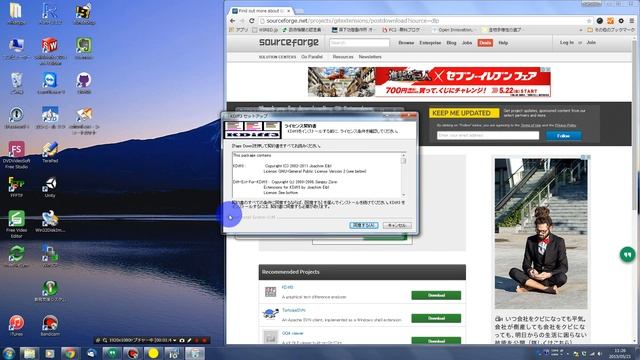Click the Log In link
The height and width of the screenshot is (360, 640).
(x=567, y=42)
